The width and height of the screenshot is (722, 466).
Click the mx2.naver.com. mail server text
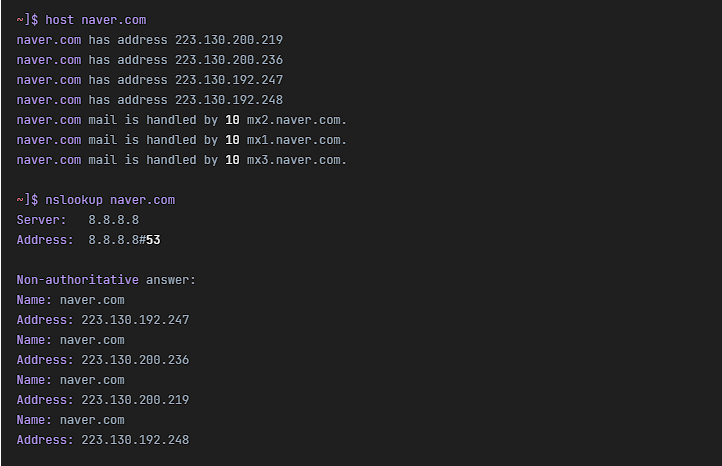click(297, 120)
